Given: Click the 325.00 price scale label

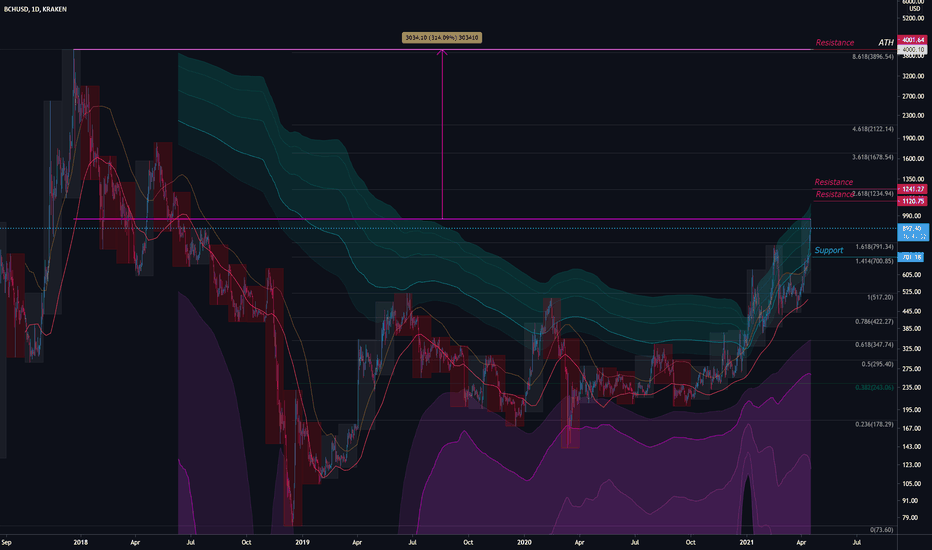Looking at the screenshot, I should click(x=912, y=348).
